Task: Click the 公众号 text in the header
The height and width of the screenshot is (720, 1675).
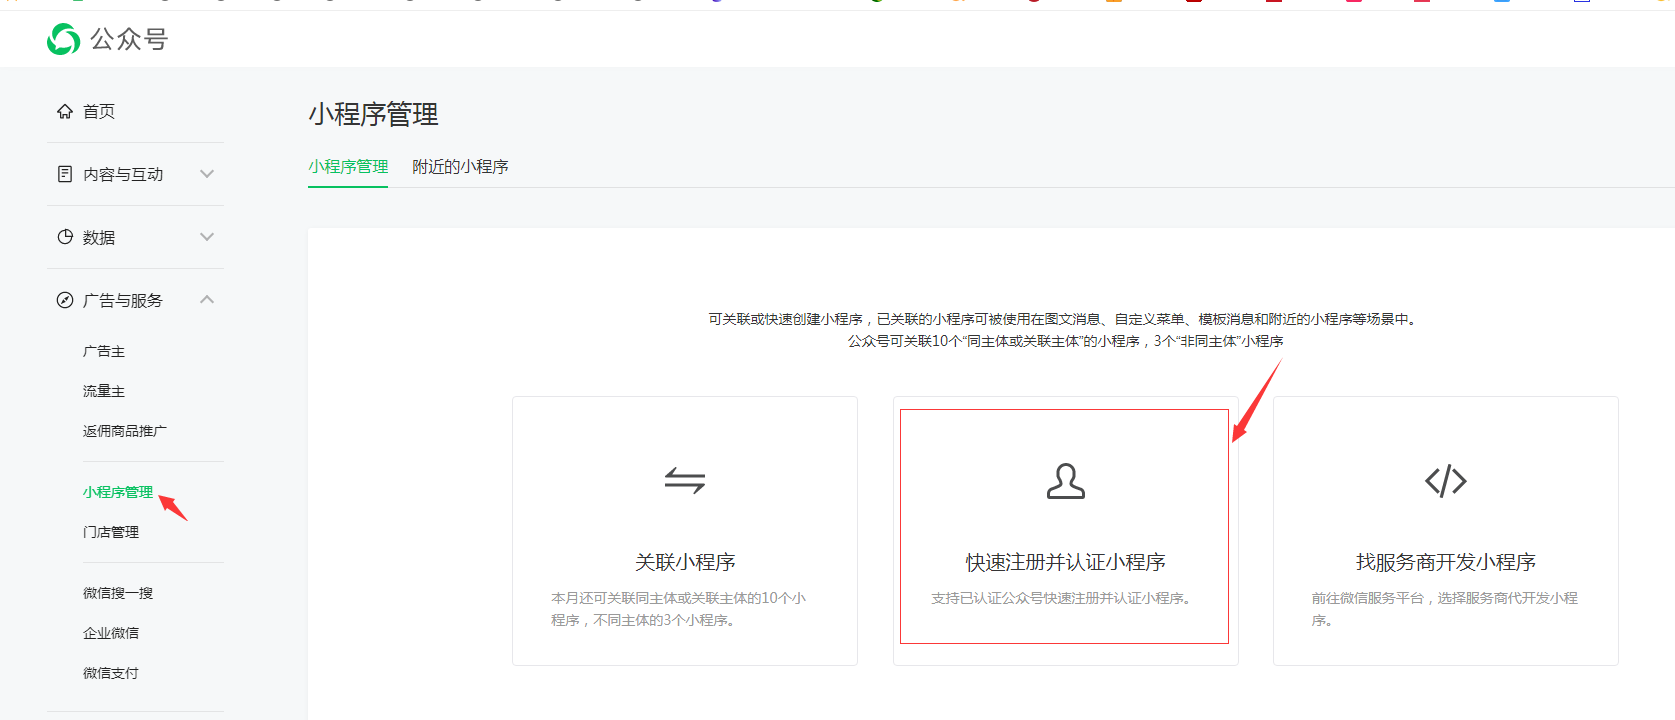Action: [x=129, y=39]
